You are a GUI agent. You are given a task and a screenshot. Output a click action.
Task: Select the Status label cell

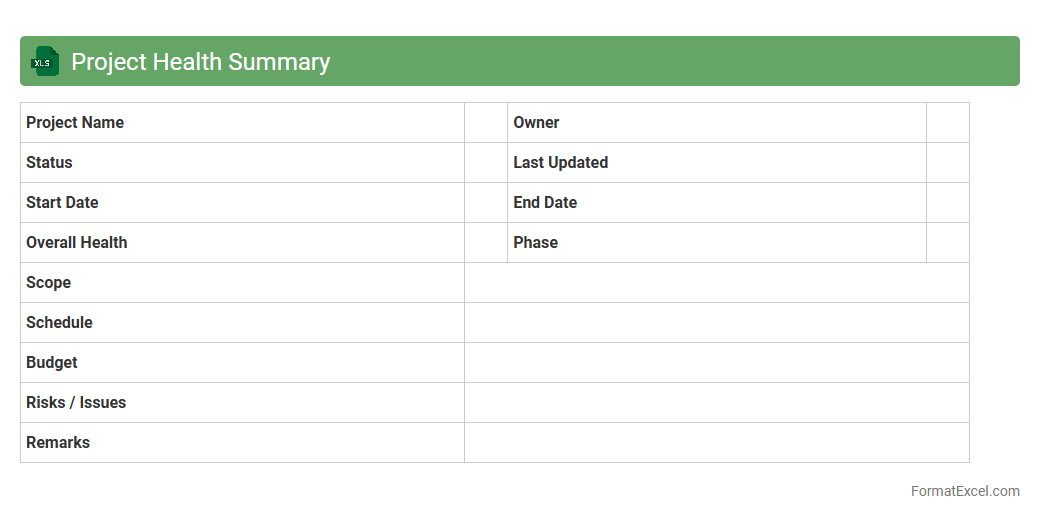coord(242,163)
